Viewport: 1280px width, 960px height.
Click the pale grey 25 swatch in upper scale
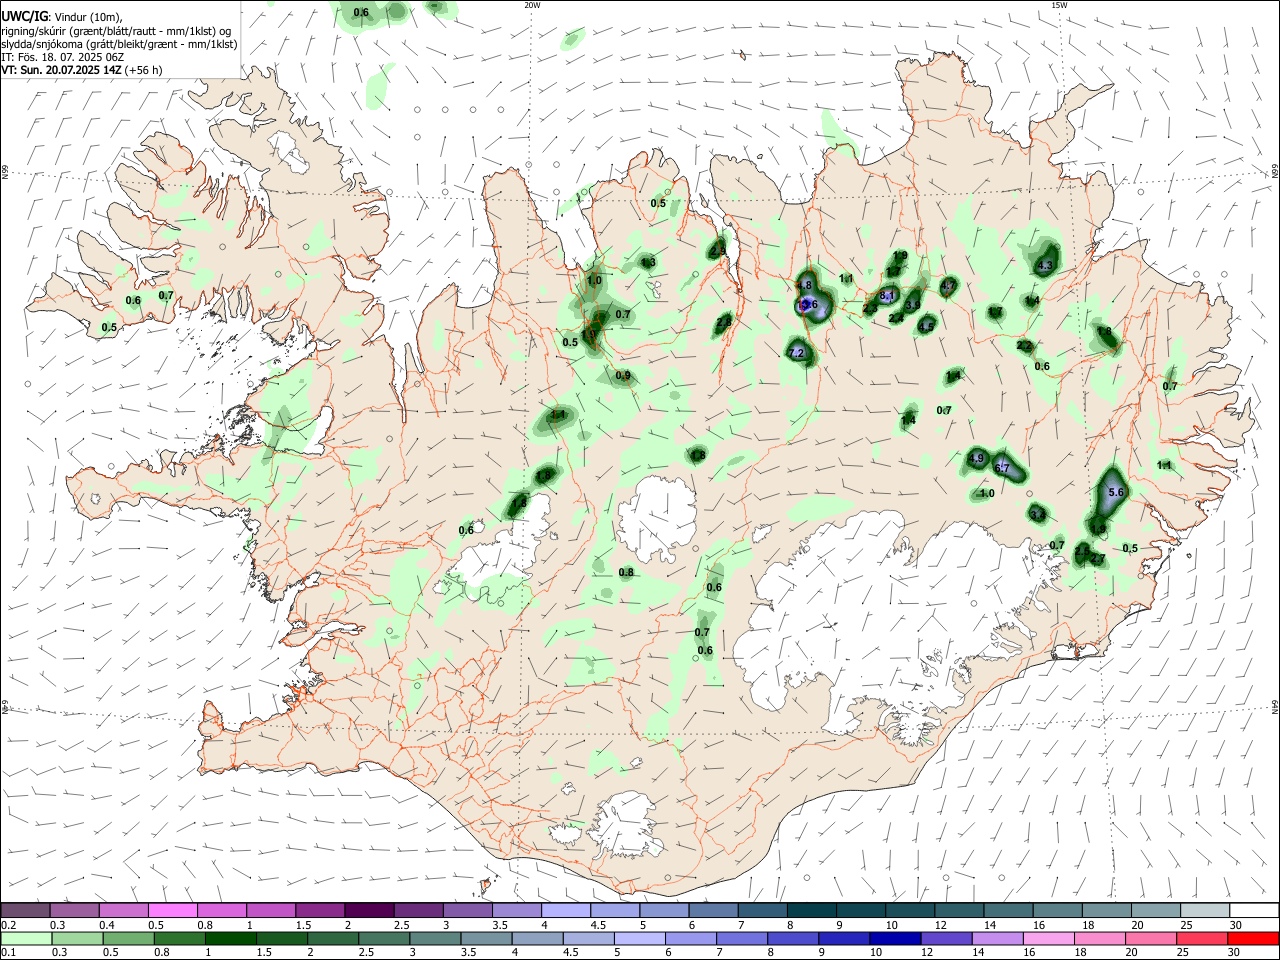(1204, 911)
